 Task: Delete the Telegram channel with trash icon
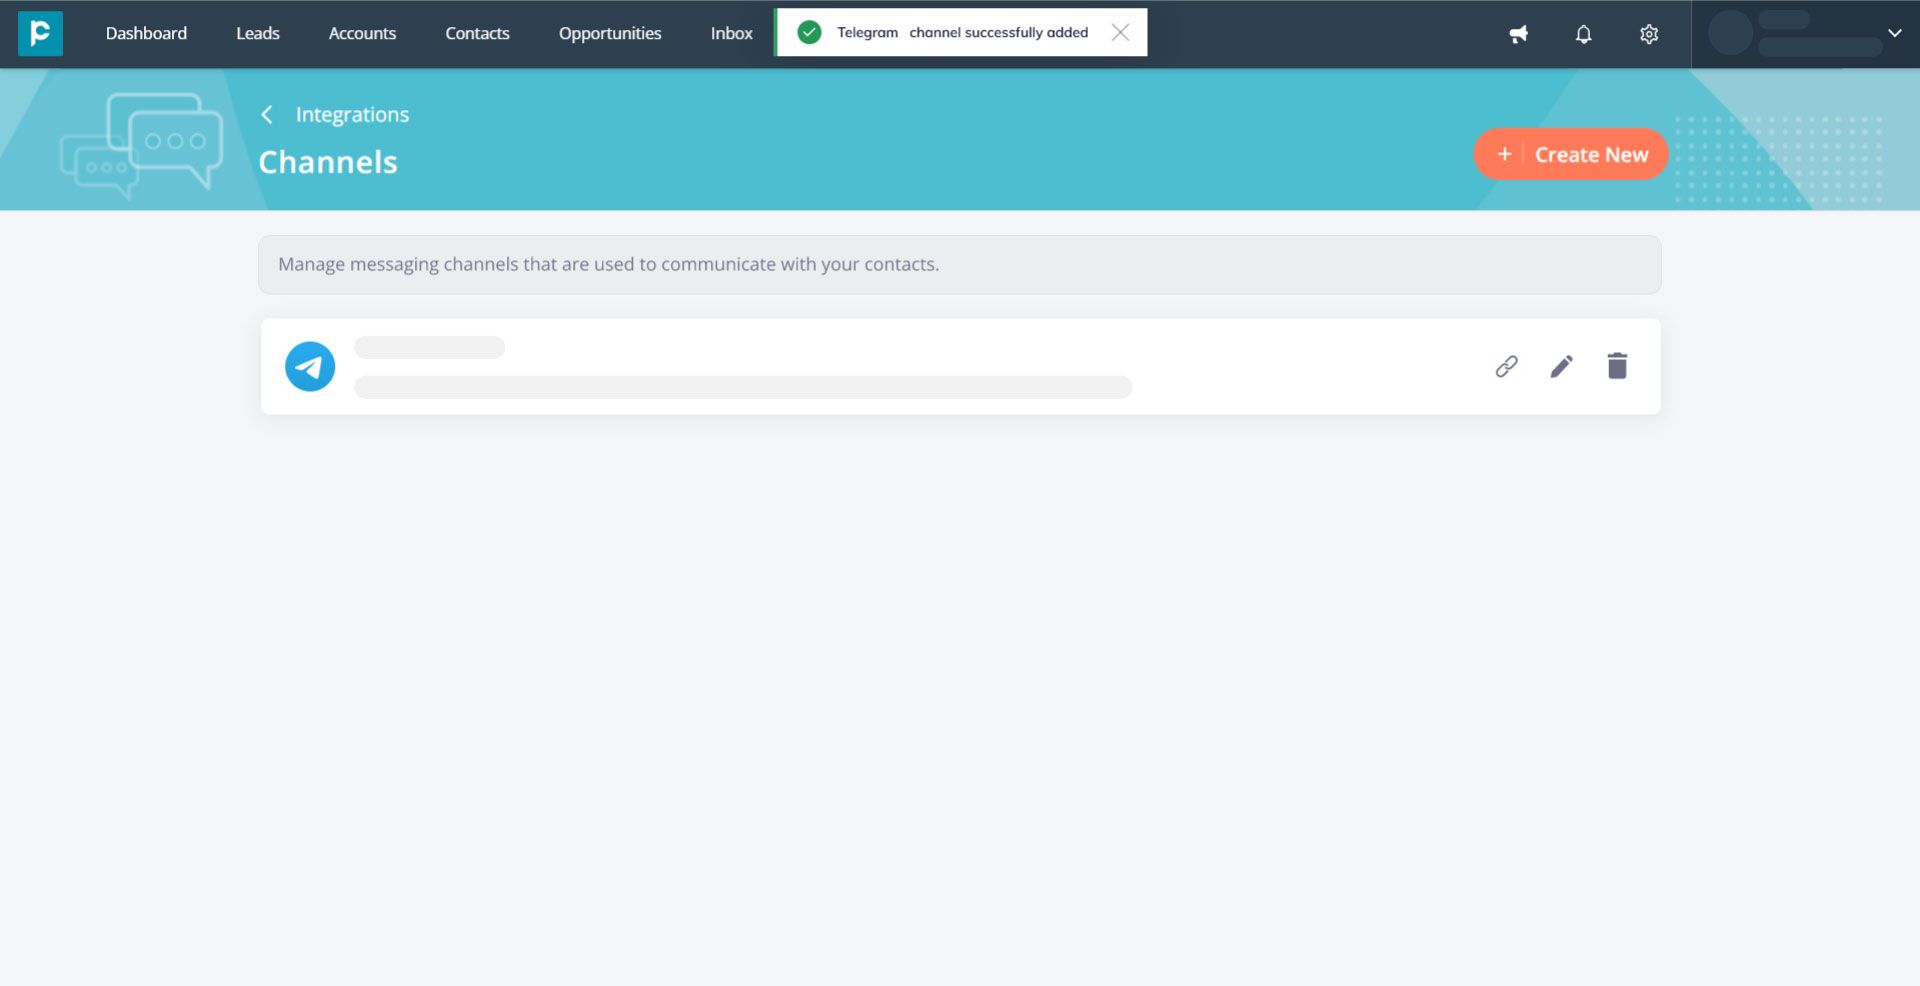(x=1617, y=366)
